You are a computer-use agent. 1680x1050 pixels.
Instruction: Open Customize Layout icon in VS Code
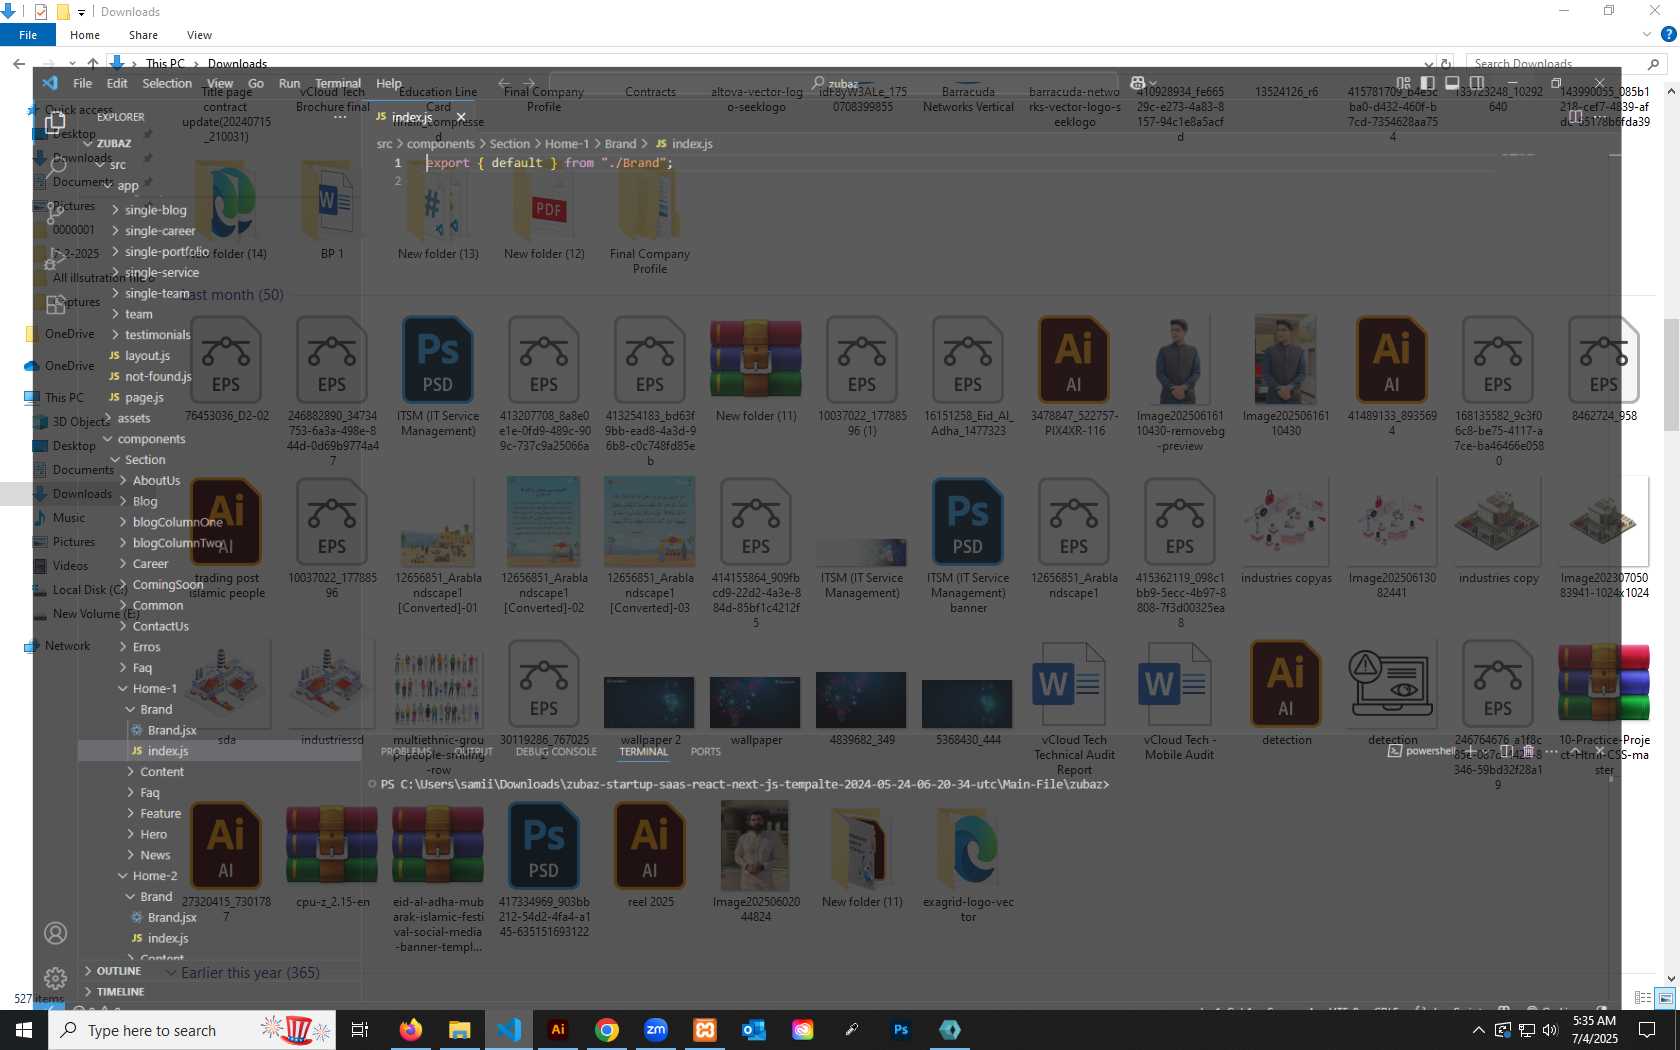1403,83
